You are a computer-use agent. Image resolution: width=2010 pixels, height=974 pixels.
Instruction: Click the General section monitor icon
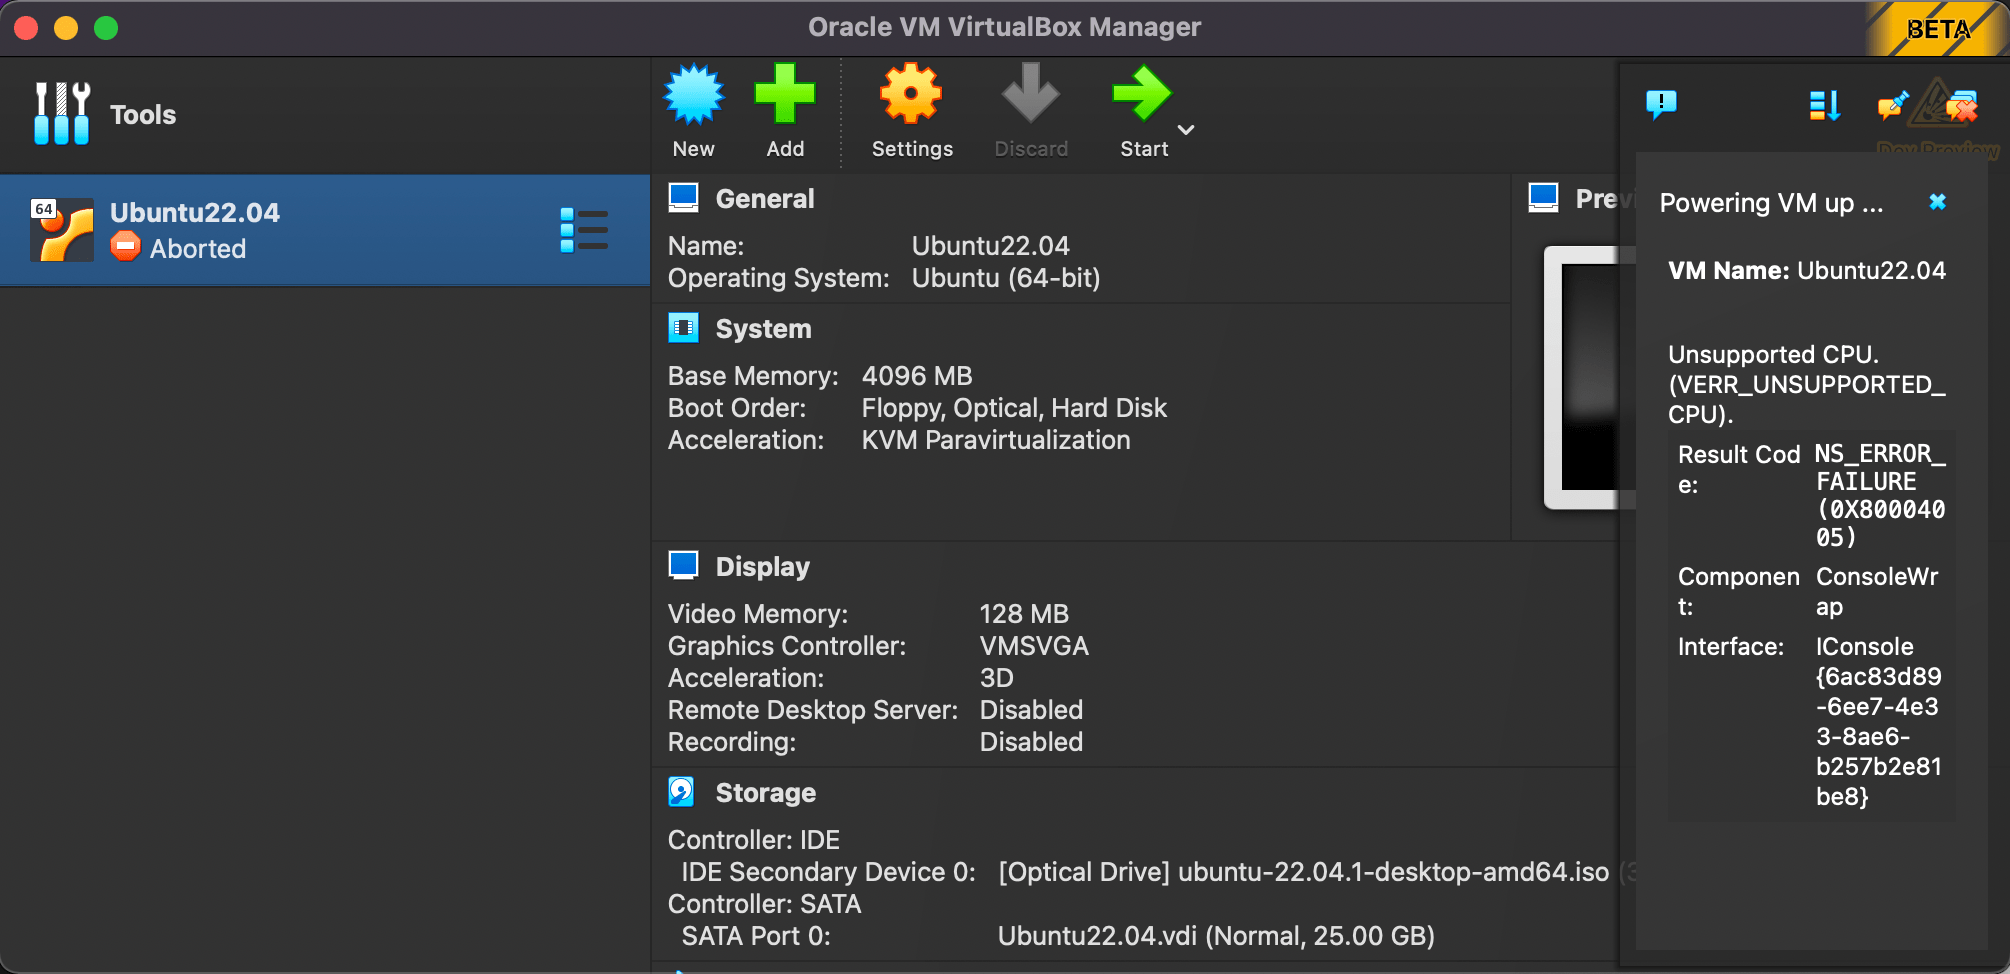[684, 198]
